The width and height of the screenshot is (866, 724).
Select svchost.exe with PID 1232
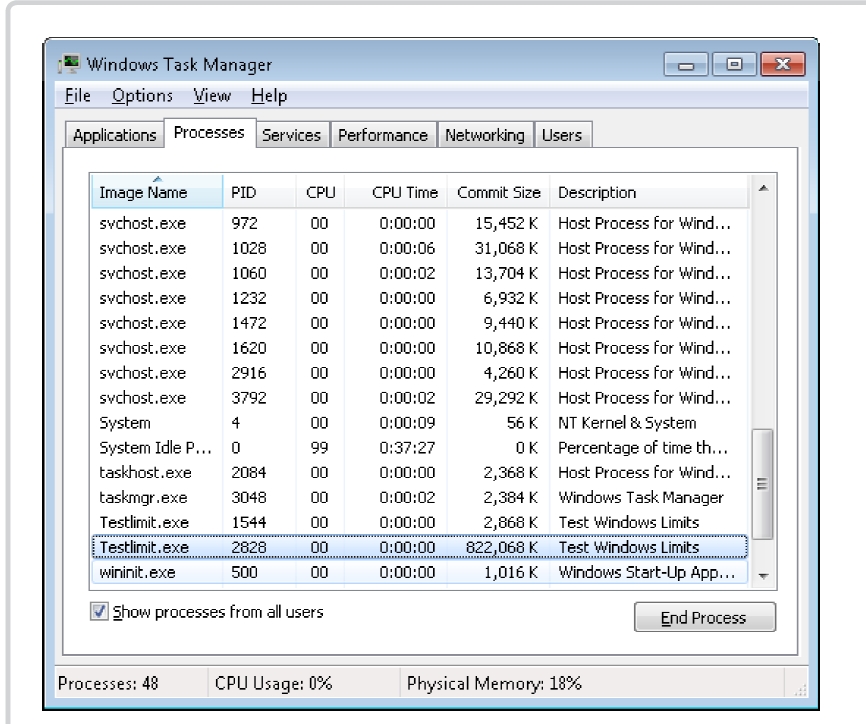(420, 298)
